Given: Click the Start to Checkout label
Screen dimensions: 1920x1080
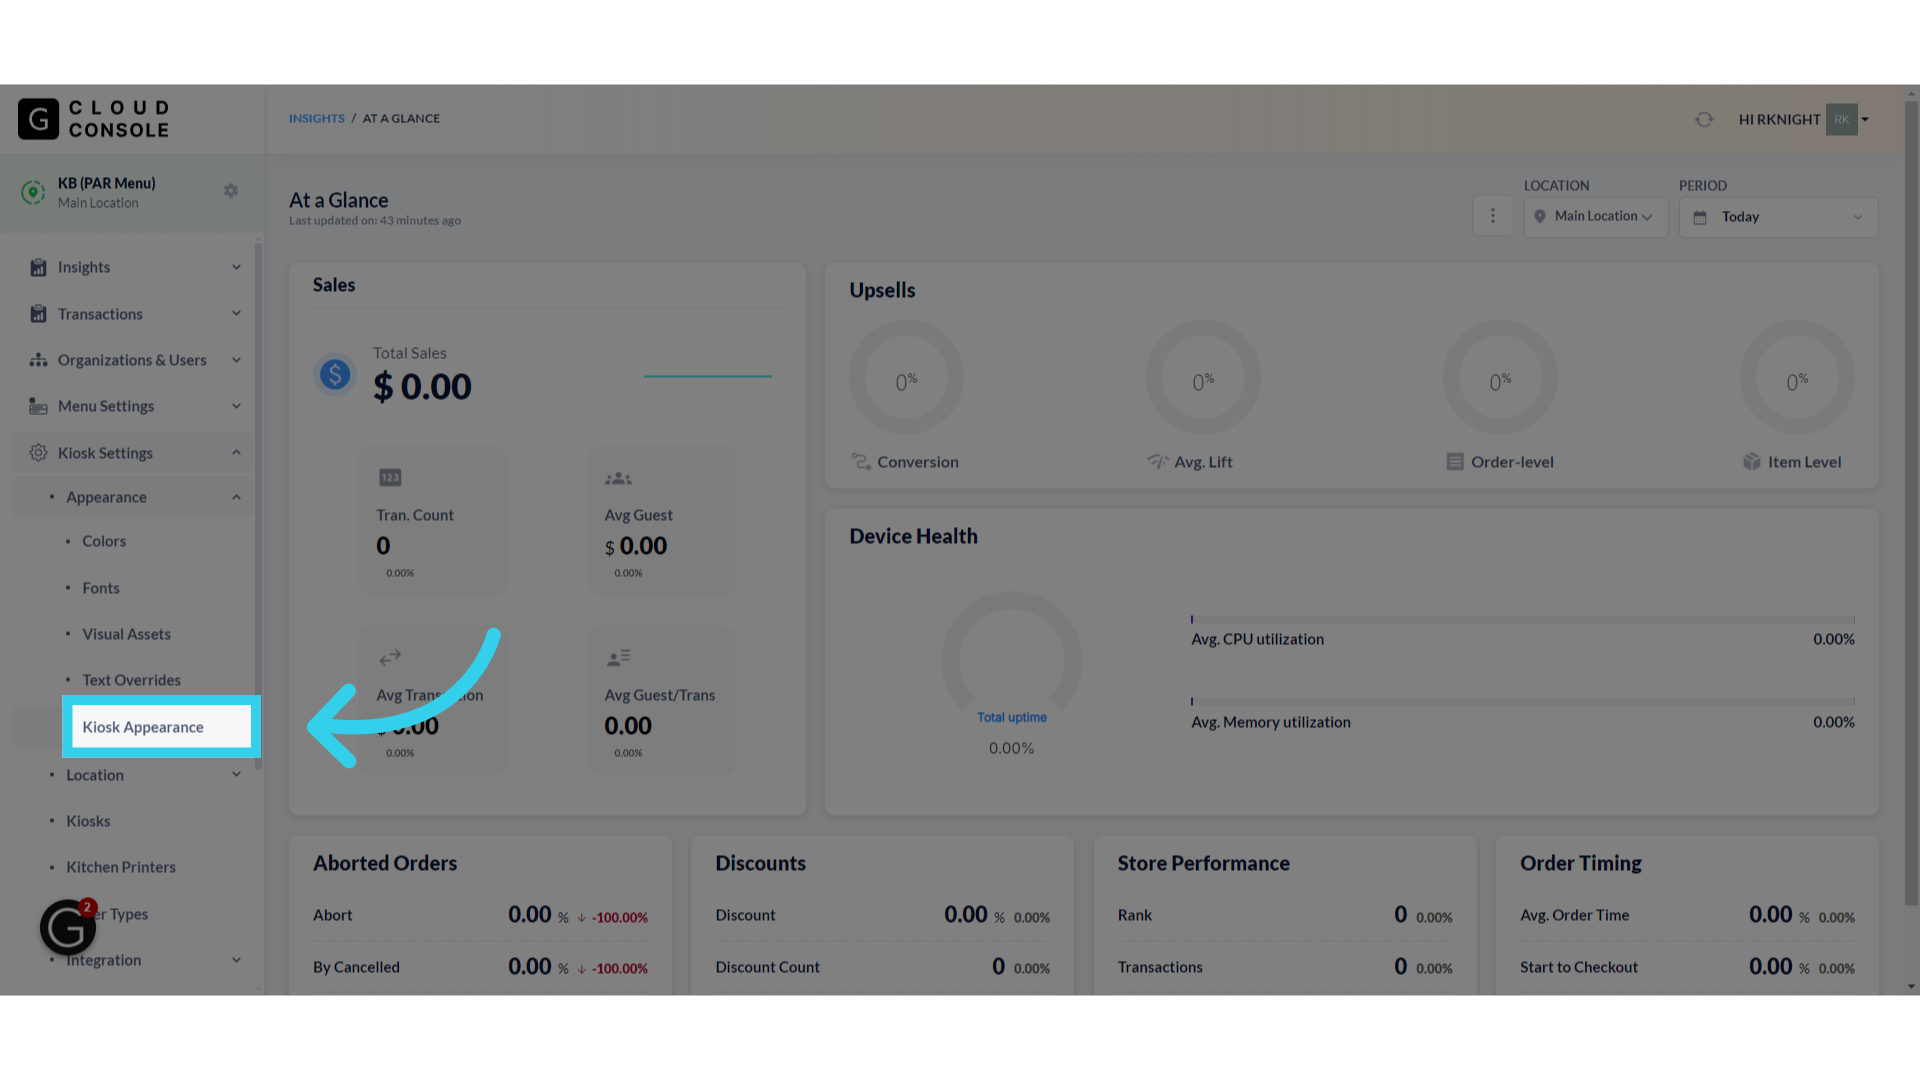Looking at the screenshot, I should coord(1579,967).
